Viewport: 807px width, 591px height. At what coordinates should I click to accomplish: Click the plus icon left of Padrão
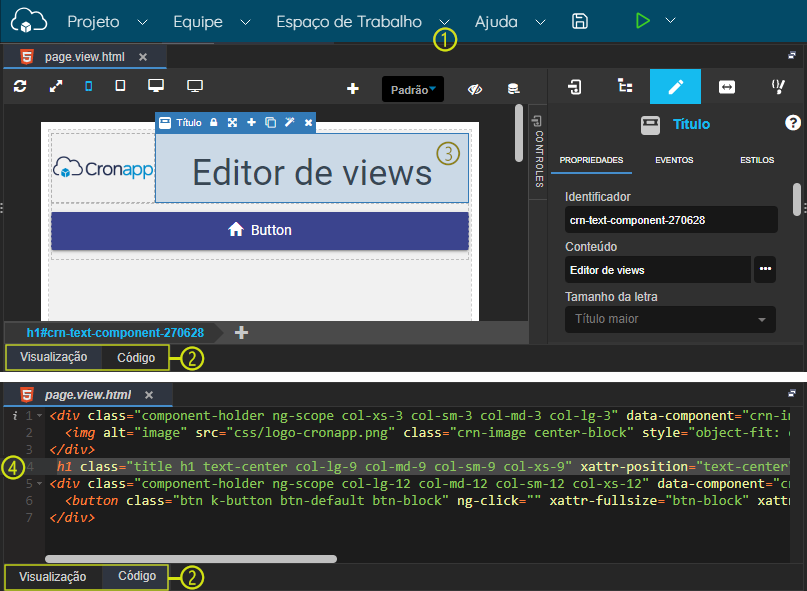pyautogui.click(x=353, y=89)
